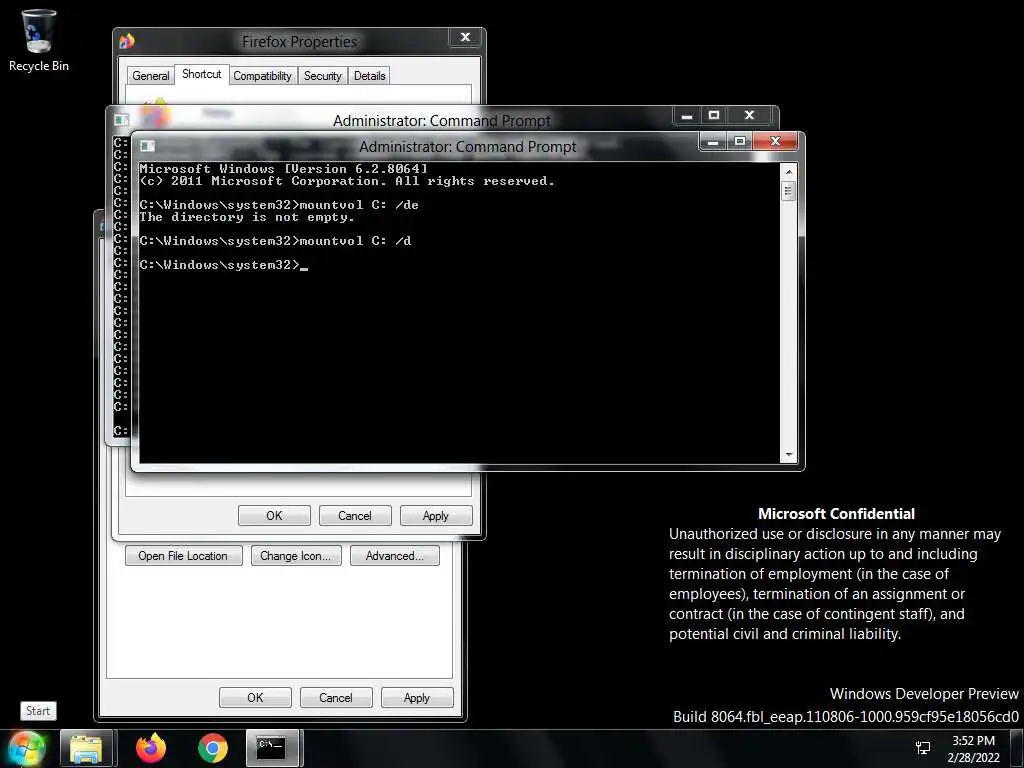Click the Command Prompt scrollbar up arrow

[789, 172]
